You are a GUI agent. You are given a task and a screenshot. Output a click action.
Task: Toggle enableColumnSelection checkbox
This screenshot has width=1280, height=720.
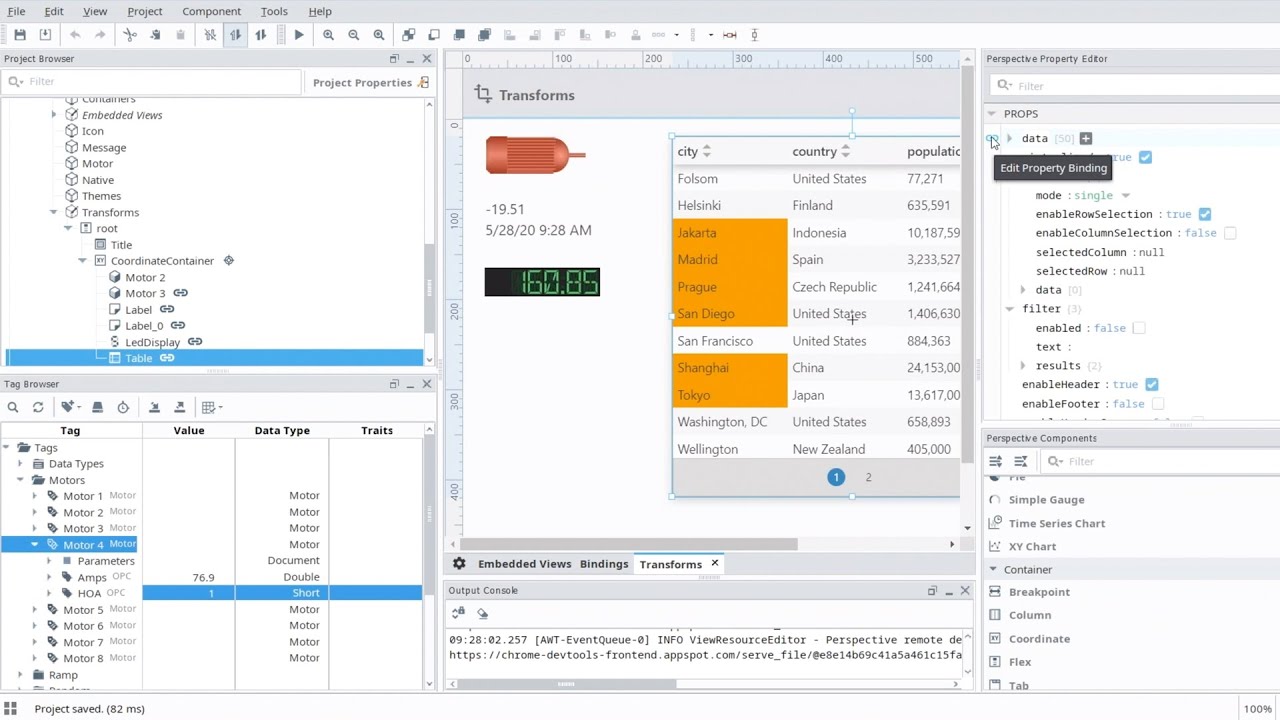1230,233
